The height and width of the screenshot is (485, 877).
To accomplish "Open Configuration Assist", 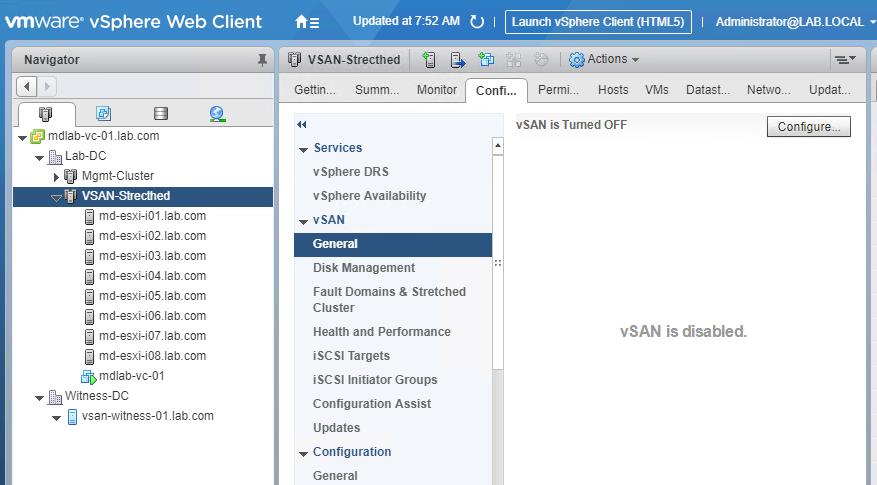I will (371, 404).
